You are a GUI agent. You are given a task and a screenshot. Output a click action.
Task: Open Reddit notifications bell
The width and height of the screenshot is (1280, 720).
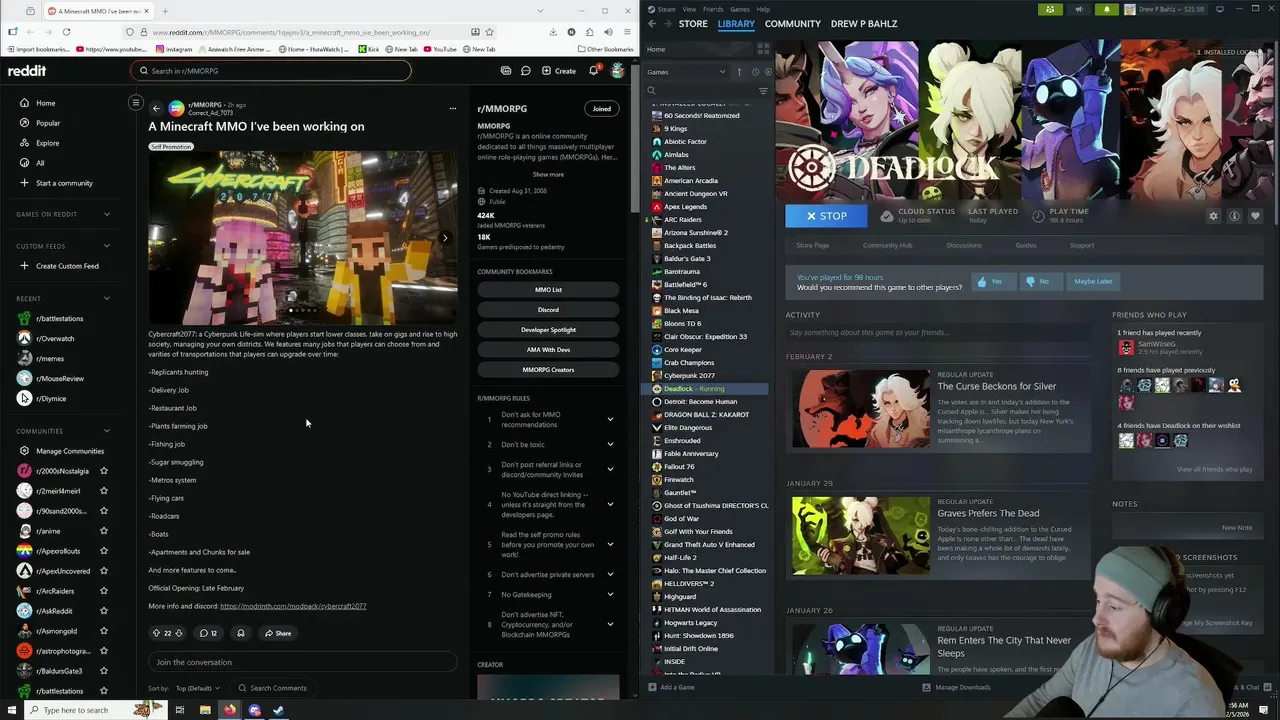tap(593, 71)
